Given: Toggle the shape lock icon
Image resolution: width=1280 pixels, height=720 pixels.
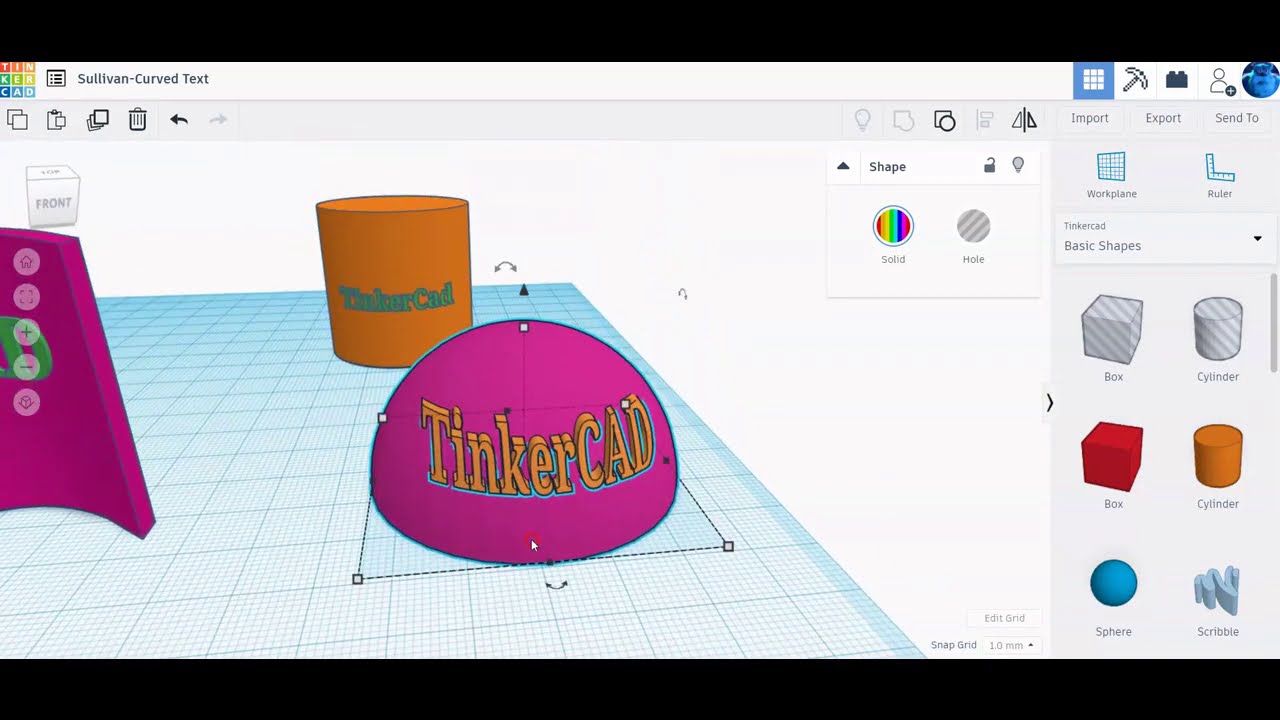Looking at the screenshot, I should (x=989, y=166).
